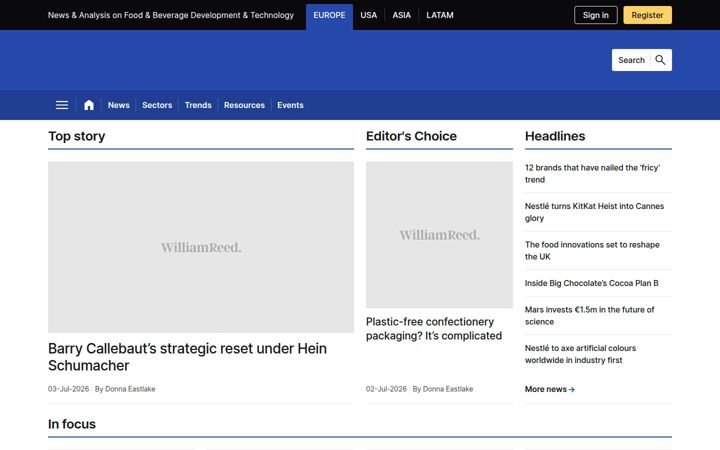This screenshot has height=450, width=720.
Task: Click the Top story section heading
Action: click(x=77, y=136)
